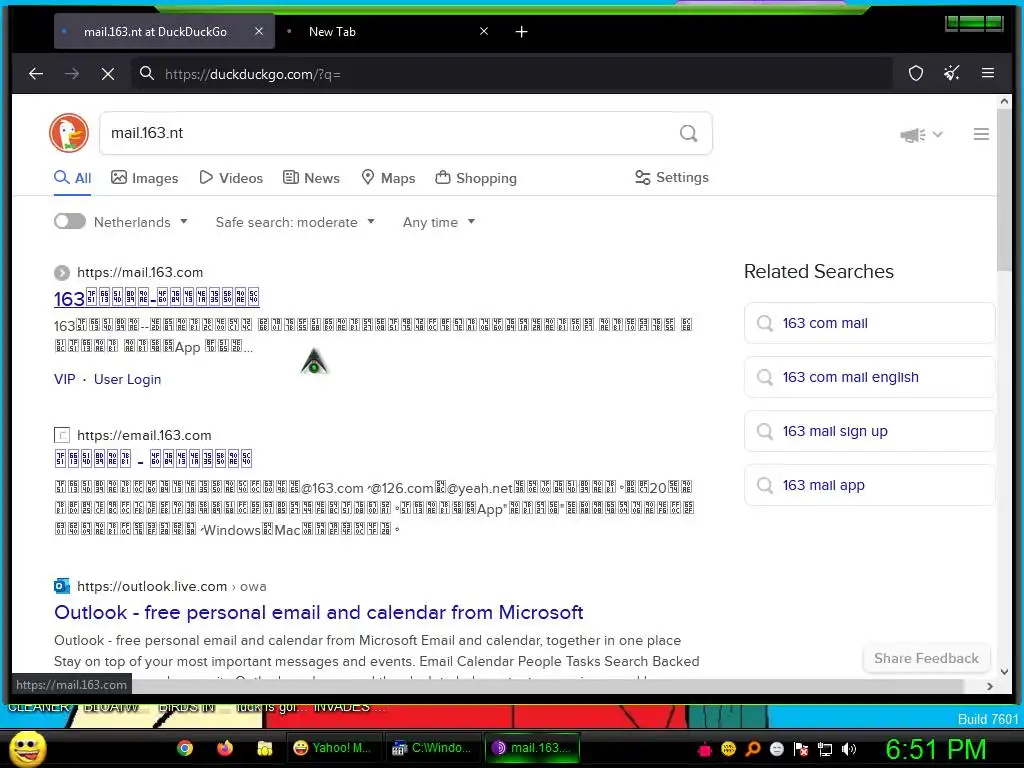Click the favicon beside https://mail.163.com result
Viewport: 1024px width, 768px height.
(62, 272)
